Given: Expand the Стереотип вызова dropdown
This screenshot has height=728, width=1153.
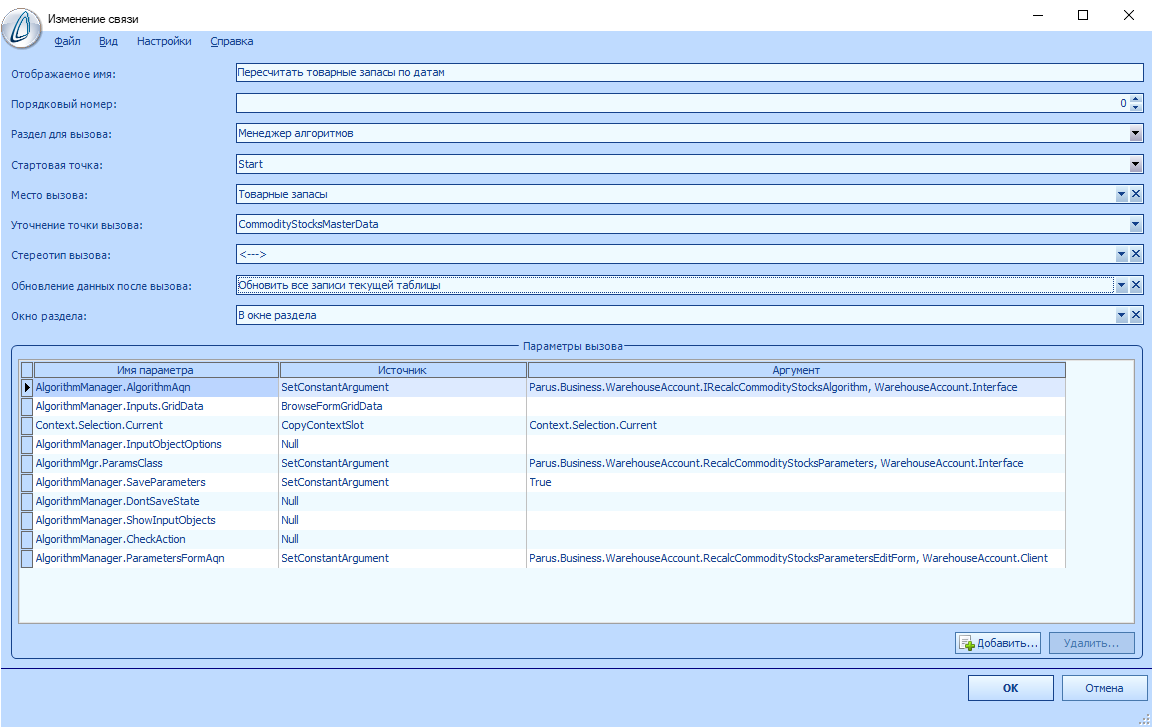Looking at the screenshot, I should tap(1121, 254).
